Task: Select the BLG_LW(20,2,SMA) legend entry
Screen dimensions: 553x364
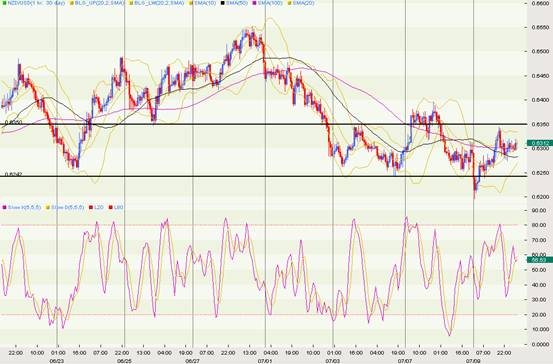Action: (160, 3)
